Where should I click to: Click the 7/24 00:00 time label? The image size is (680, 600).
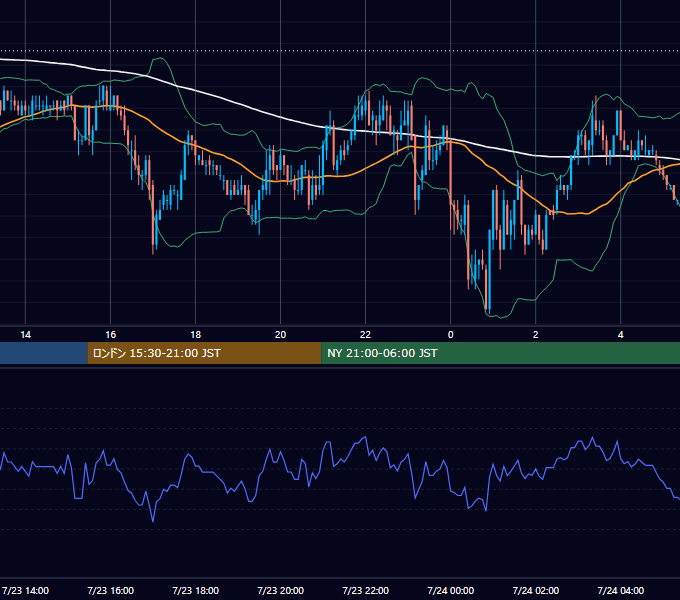click(451, 590)
